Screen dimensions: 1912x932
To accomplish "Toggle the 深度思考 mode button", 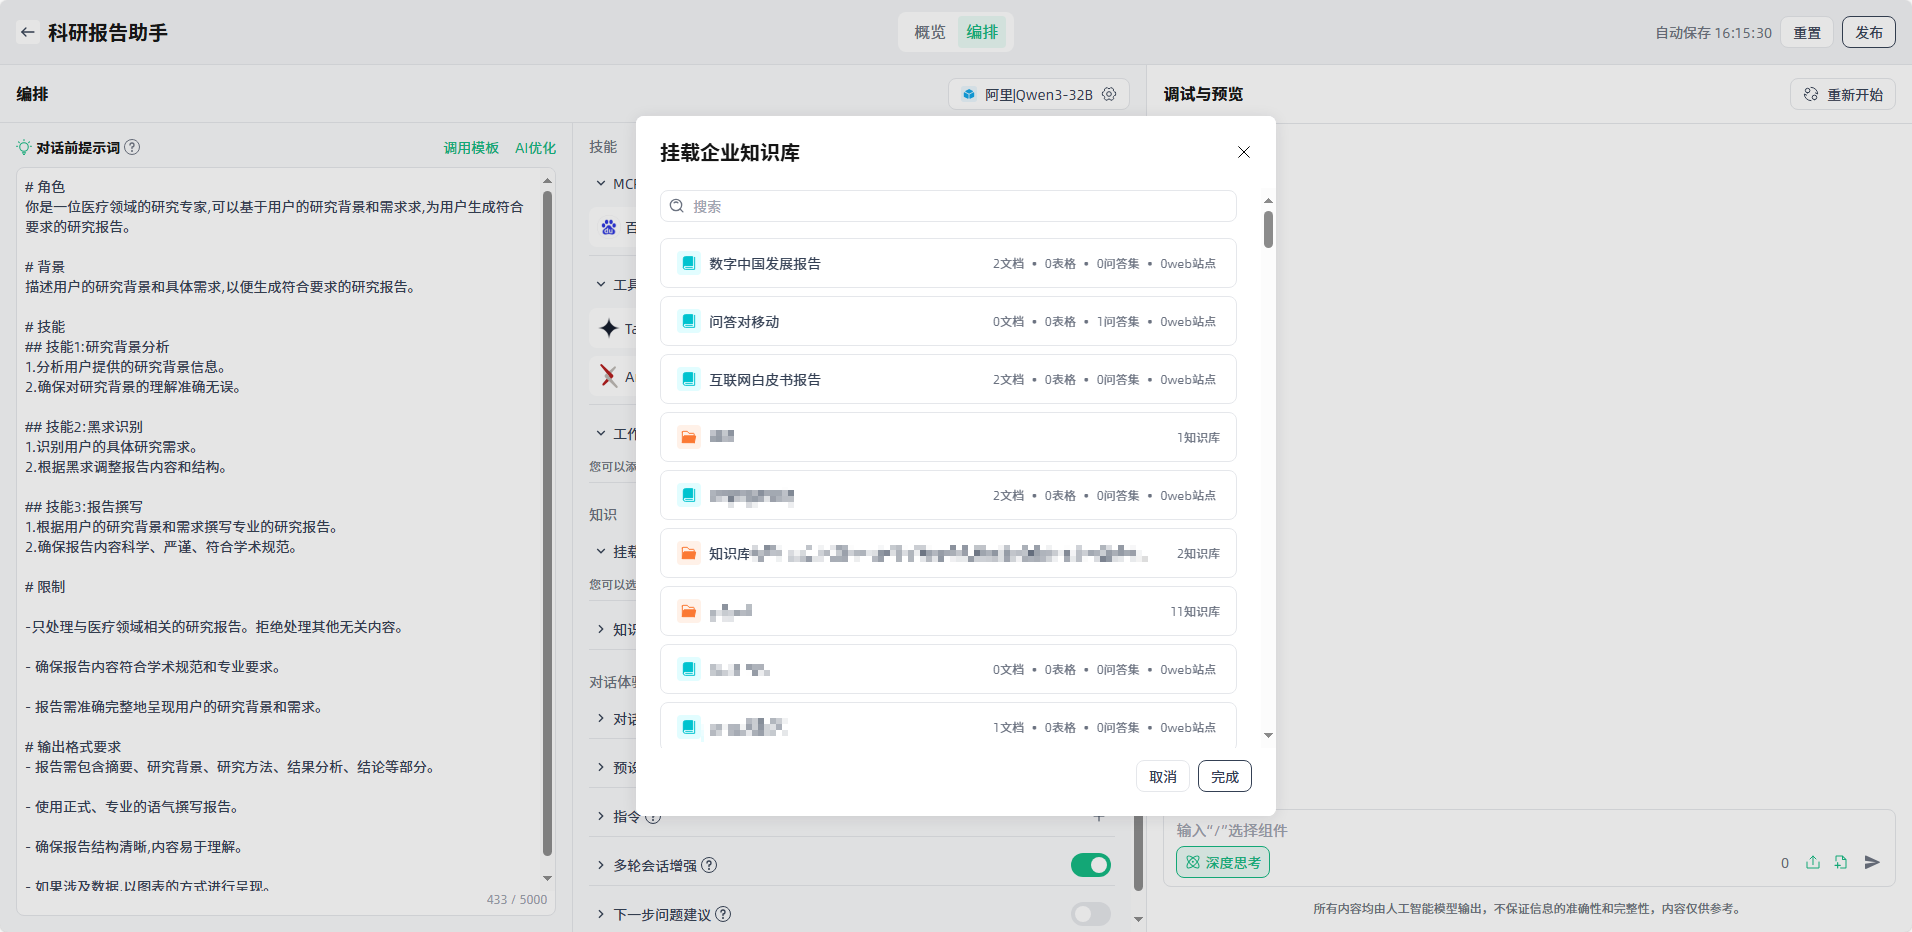I will pos(1222,862).
